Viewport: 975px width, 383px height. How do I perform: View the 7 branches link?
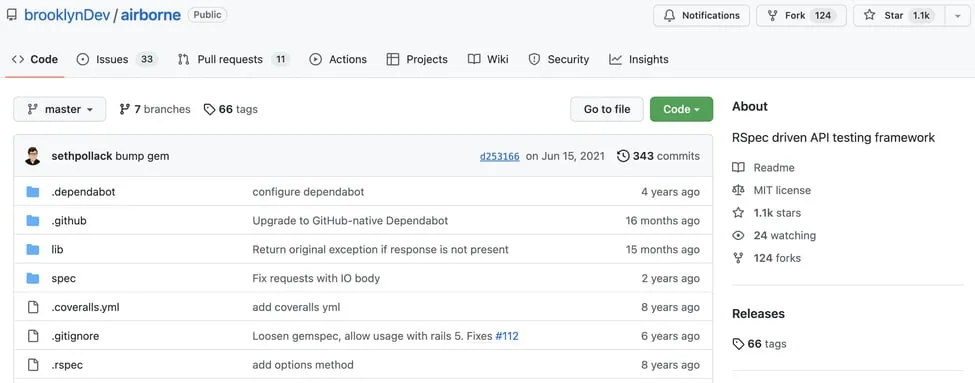[155, 109]
